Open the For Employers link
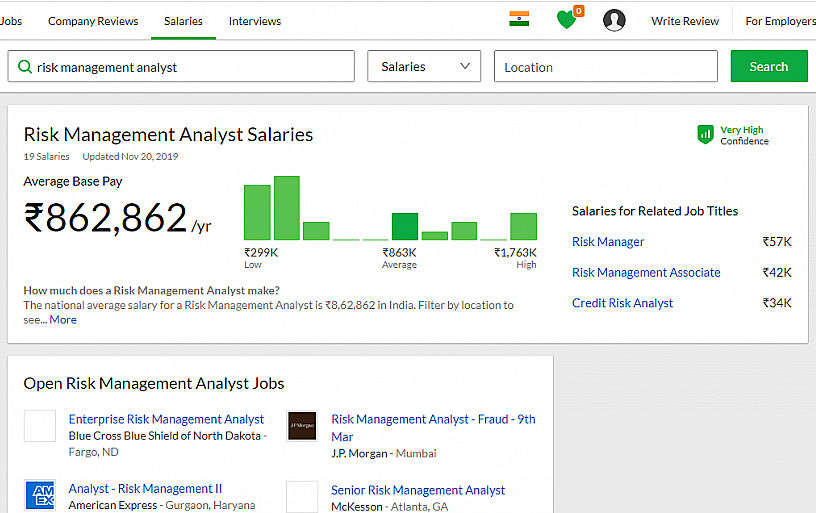The image size is (816, 513). (x=780, y=21)
